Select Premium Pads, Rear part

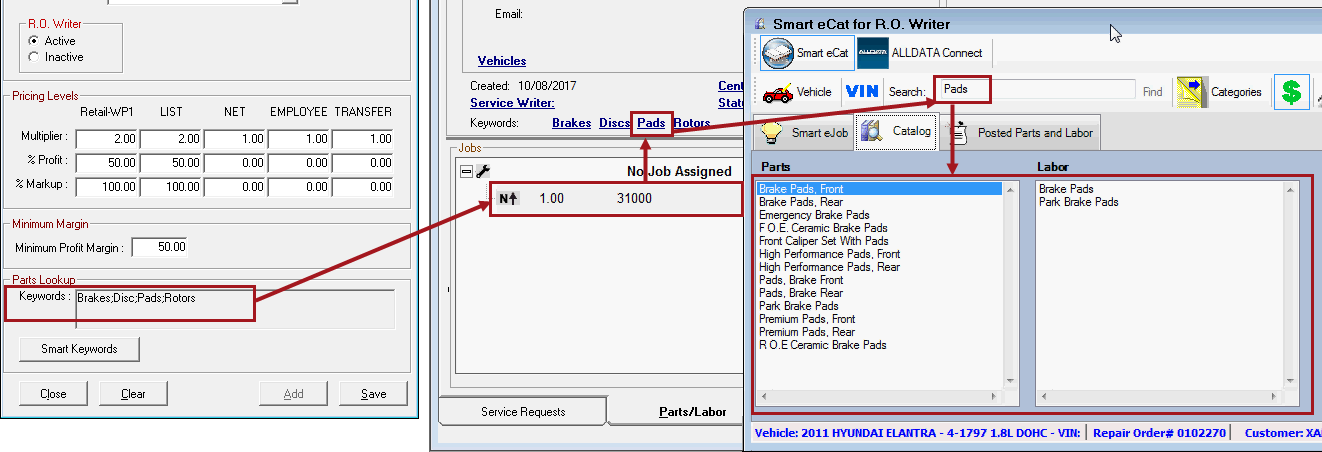807,332
